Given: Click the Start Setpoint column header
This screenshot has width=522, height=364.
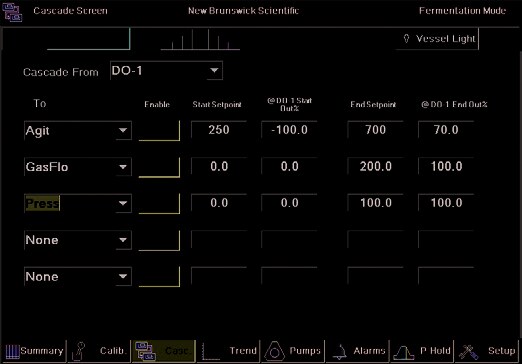Looking at the screenshot, I should 217,104.
